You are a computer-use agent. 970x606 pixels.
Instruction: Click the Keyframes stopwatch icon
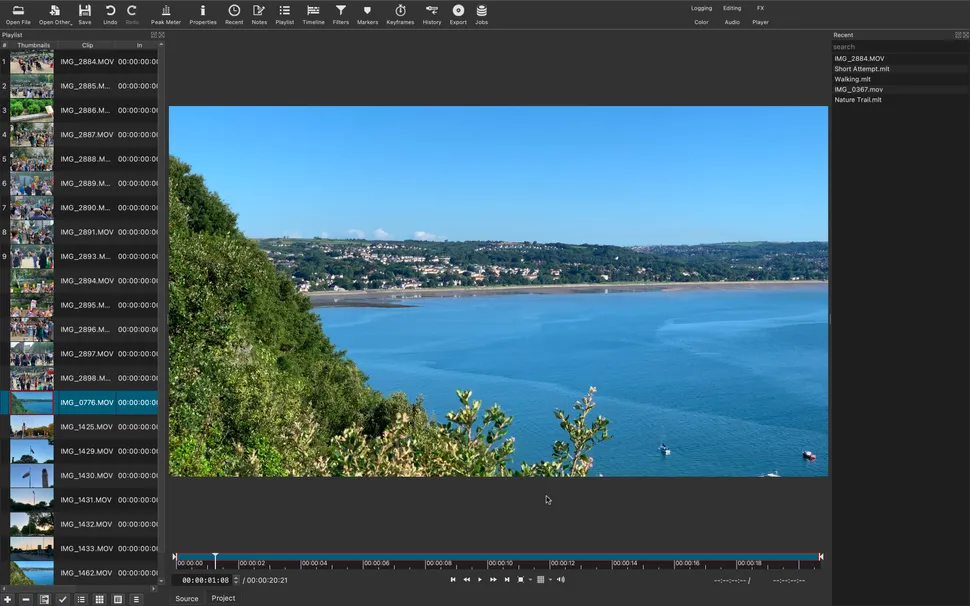click(400, 14)
